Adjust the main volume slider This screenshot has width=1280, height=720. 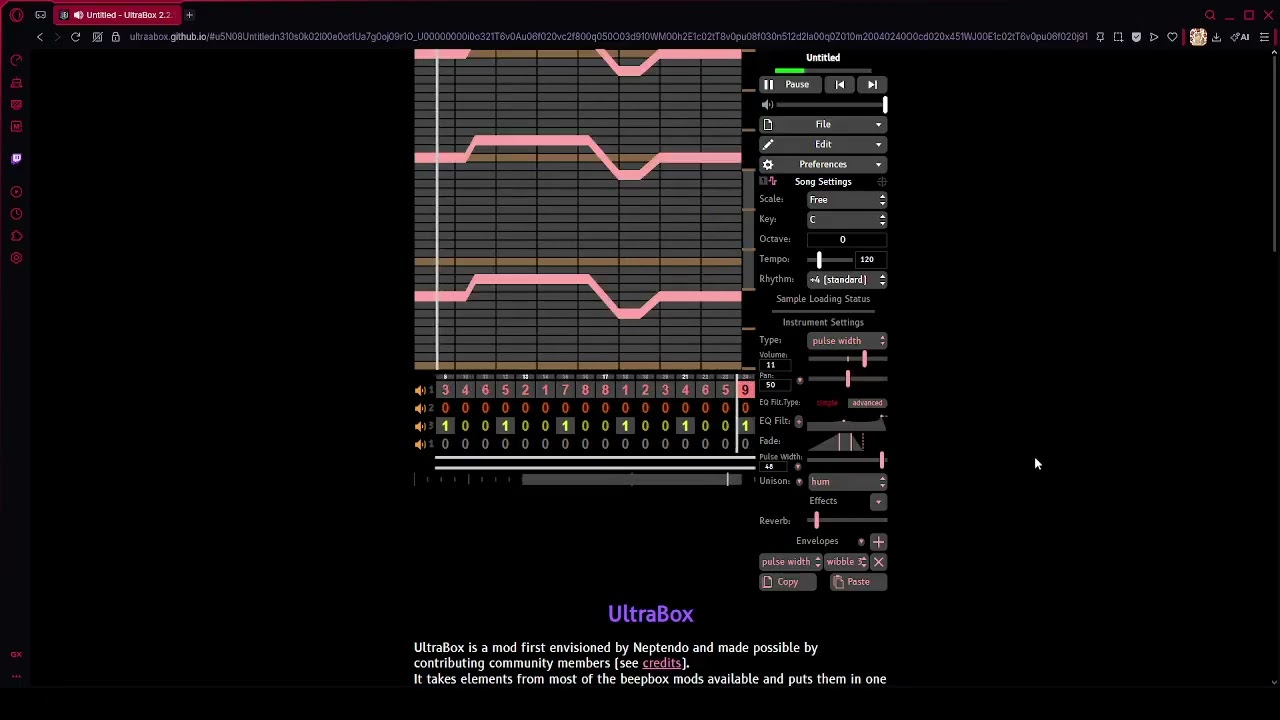pos(833,104)
